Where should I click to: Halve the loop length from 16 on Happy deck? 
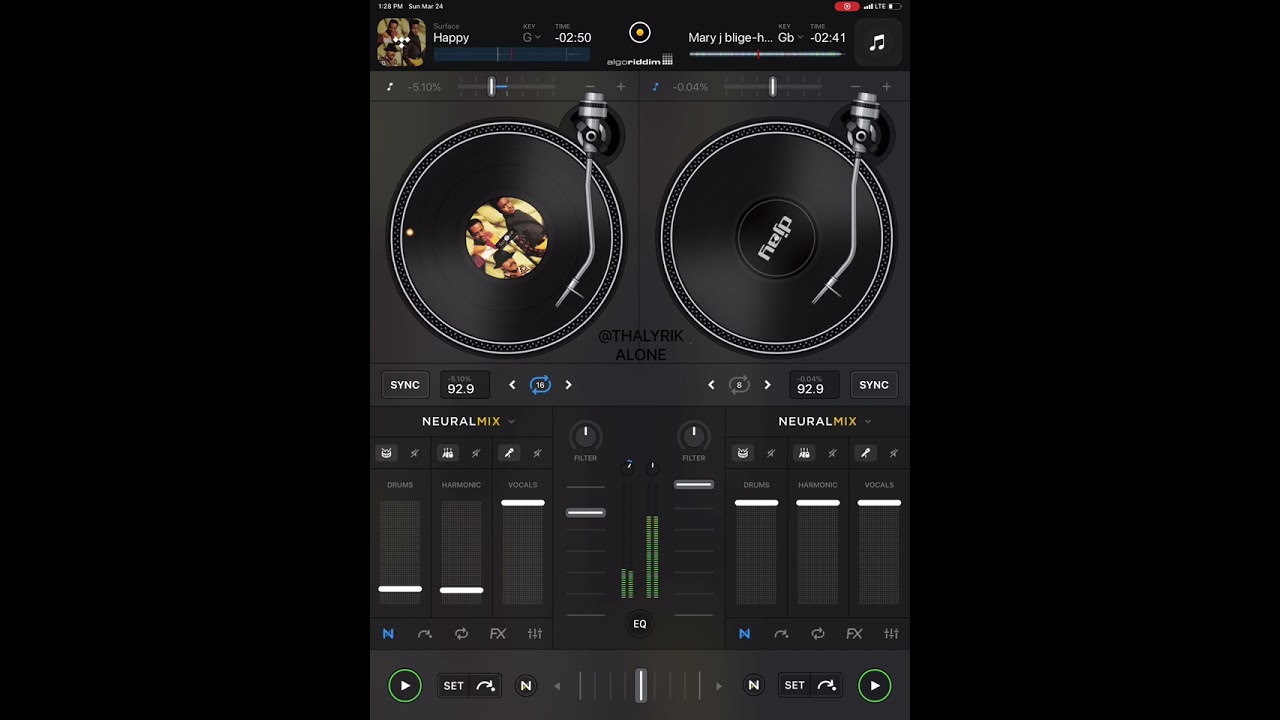(x=512, y=385)
